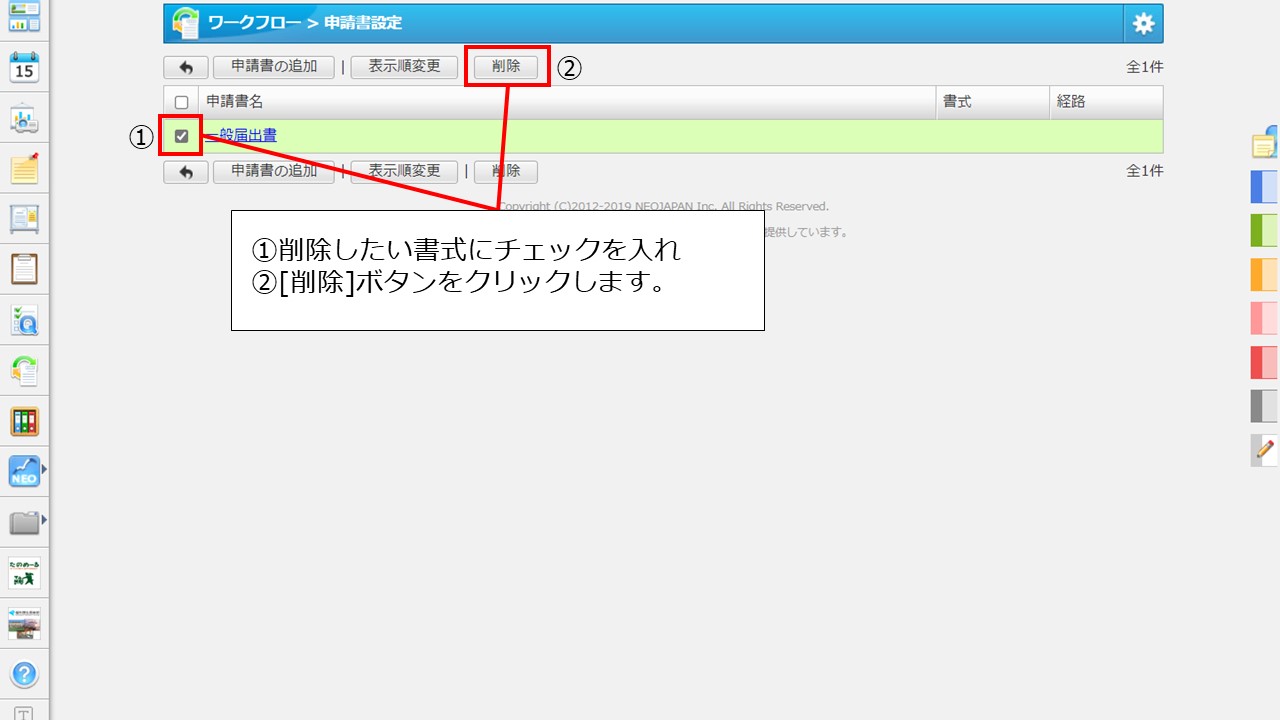Select the green sticky tab on right edge
The height and width of the screenshot is (720, 1280).
(1265, 231)
